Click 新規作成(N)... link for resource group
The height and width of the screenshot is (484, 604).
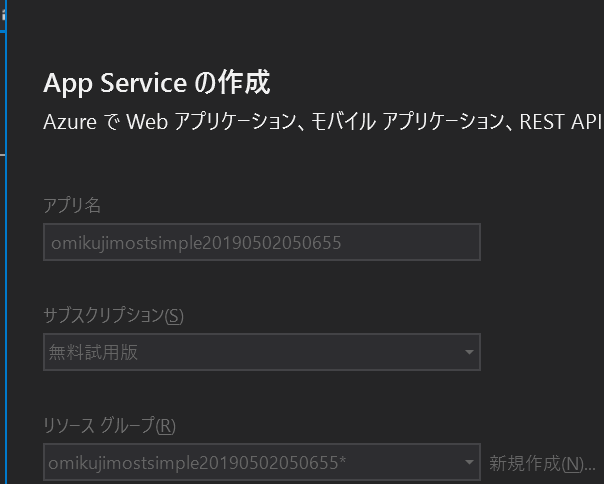[542, 463]
